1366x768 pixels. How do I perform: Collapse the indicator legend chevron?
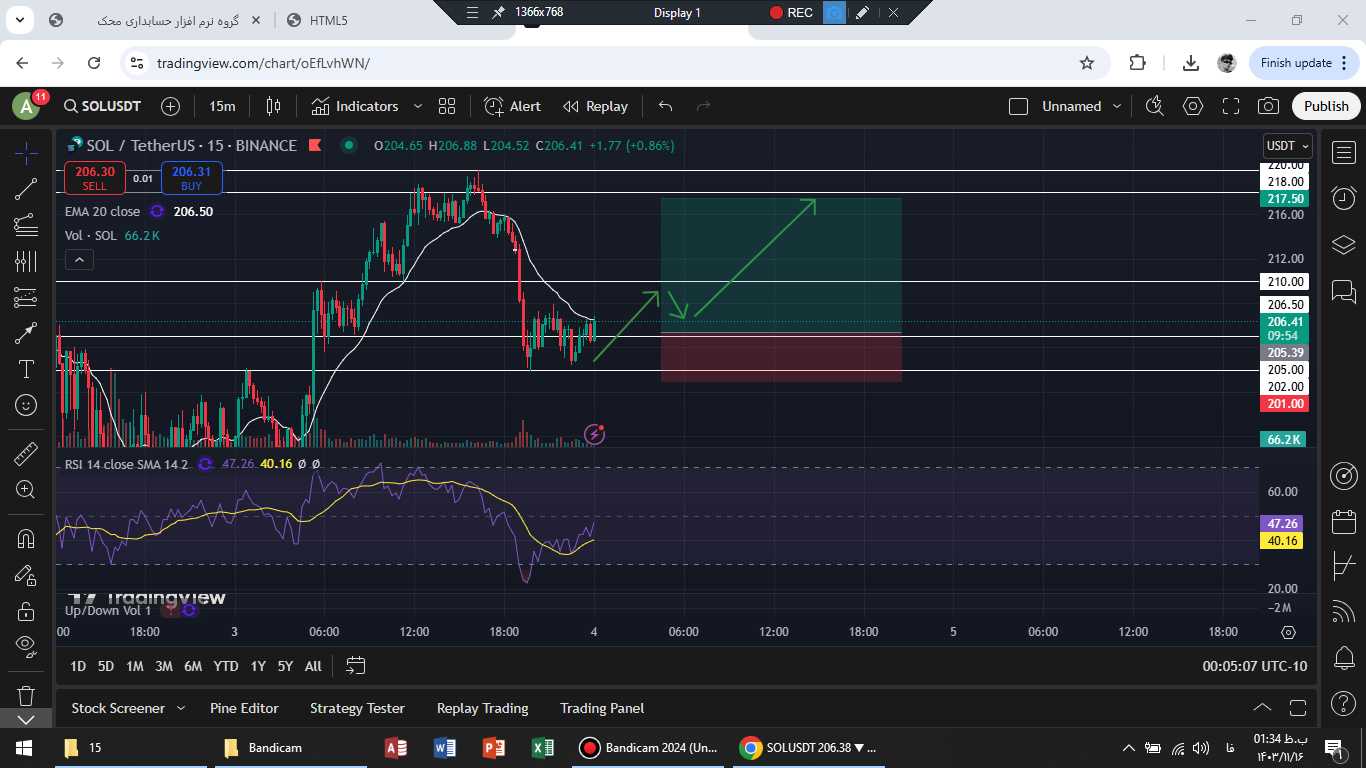[79, 260]
